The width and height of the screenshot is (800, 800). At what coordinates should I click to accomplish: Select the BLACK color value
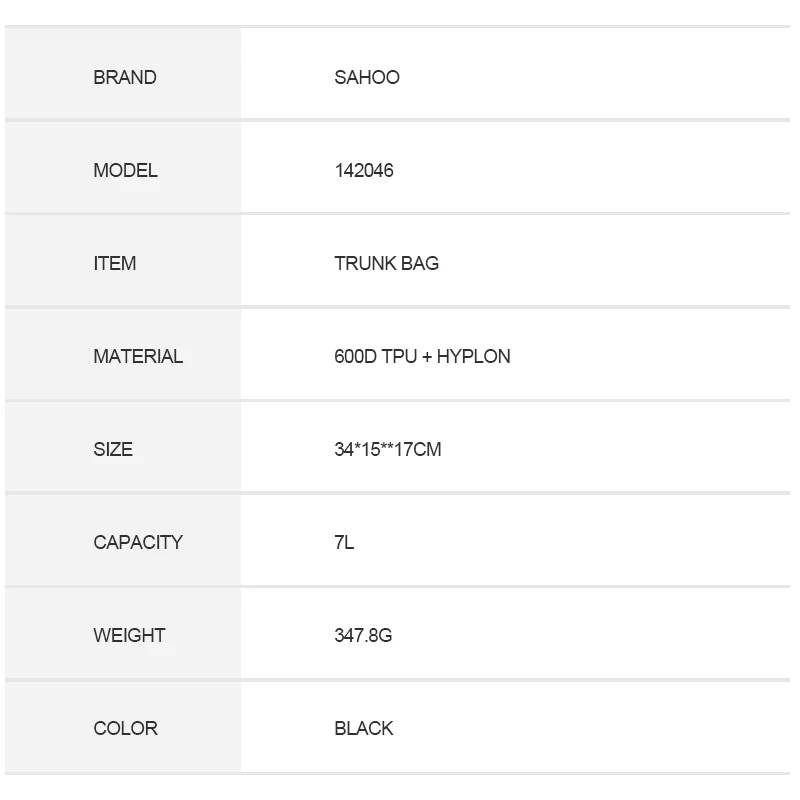[x=364, y=729]
